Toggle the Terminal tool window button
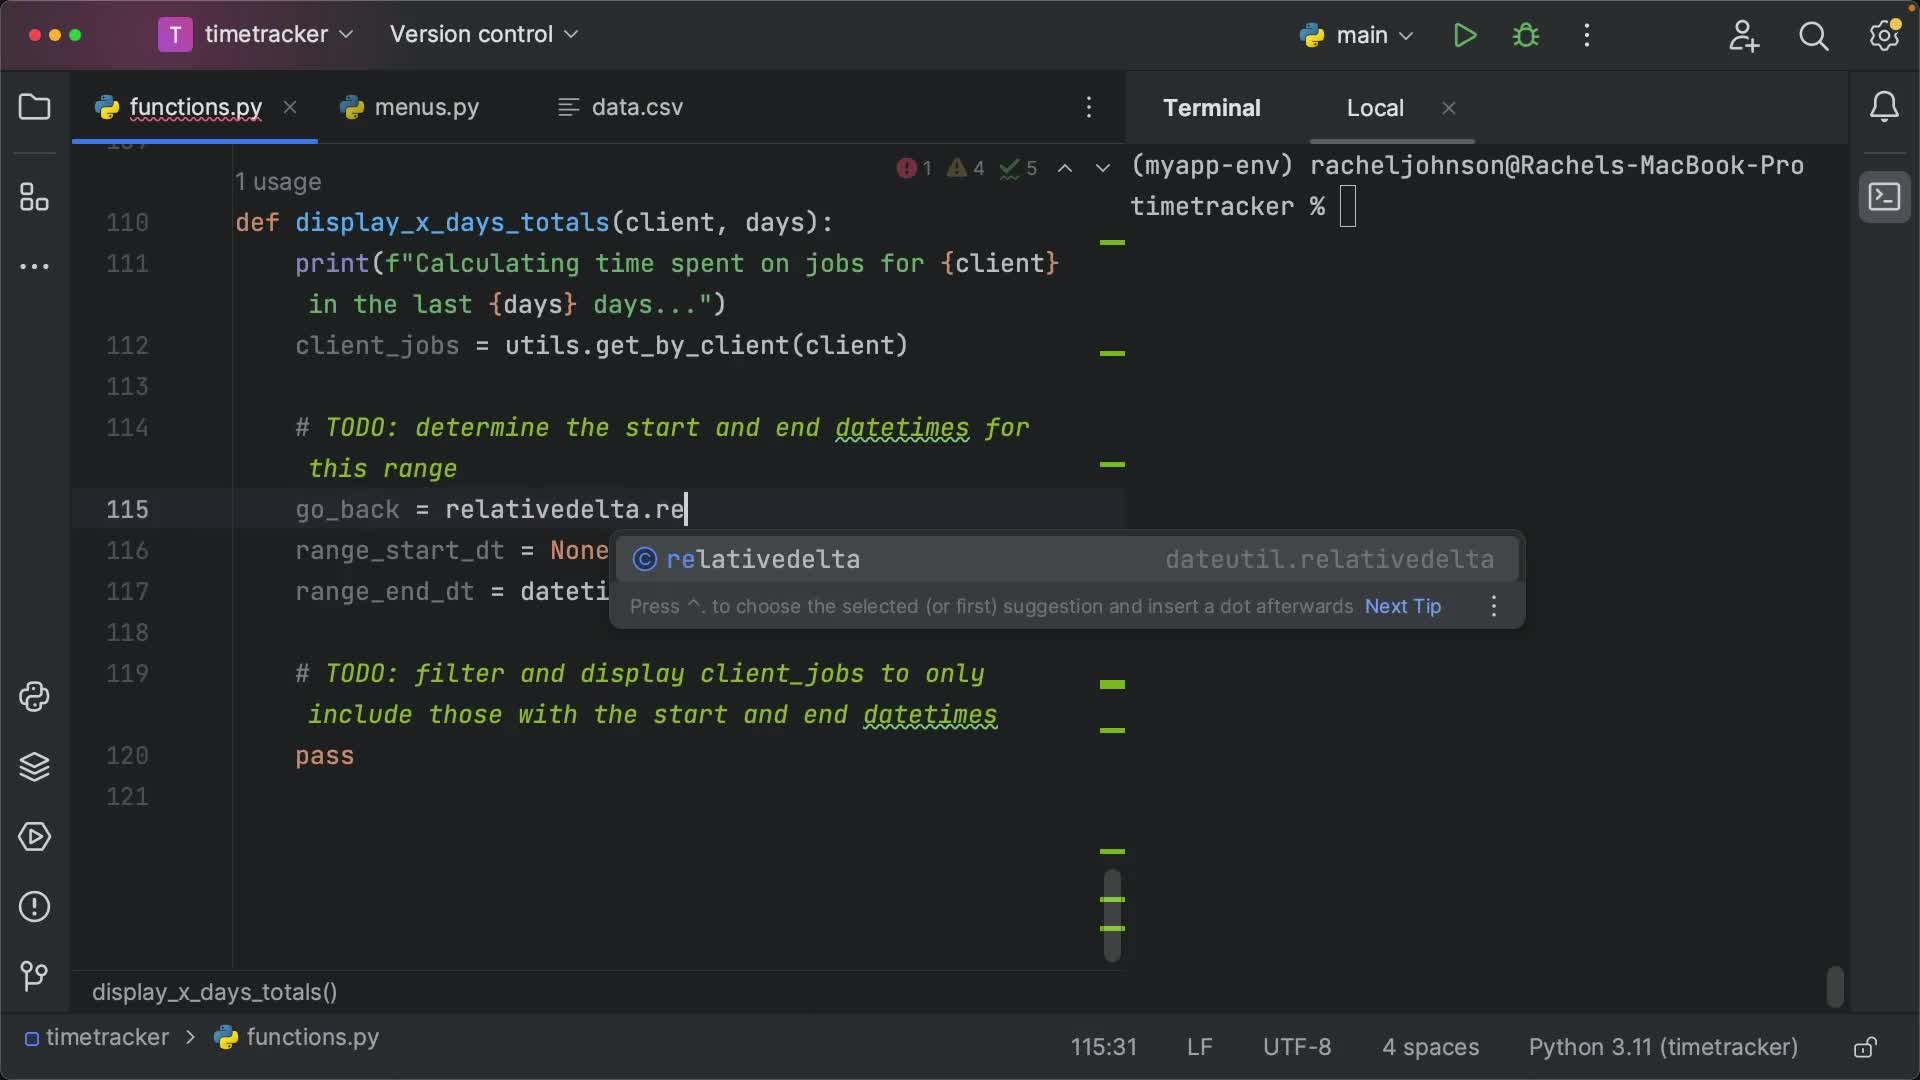Viewport: 1920px width, 1080px height. 1884,197
